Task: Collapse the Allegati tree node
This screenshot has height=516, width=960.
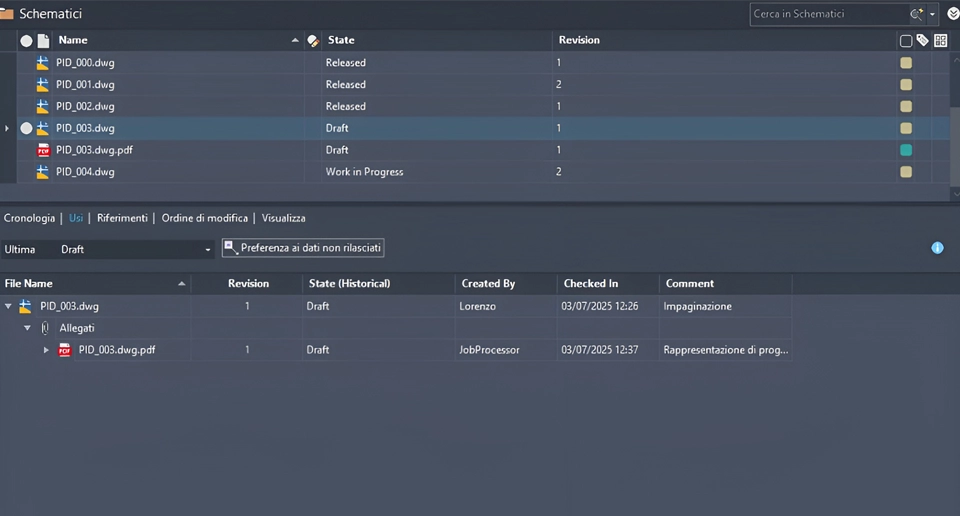Action: point(28,328)
